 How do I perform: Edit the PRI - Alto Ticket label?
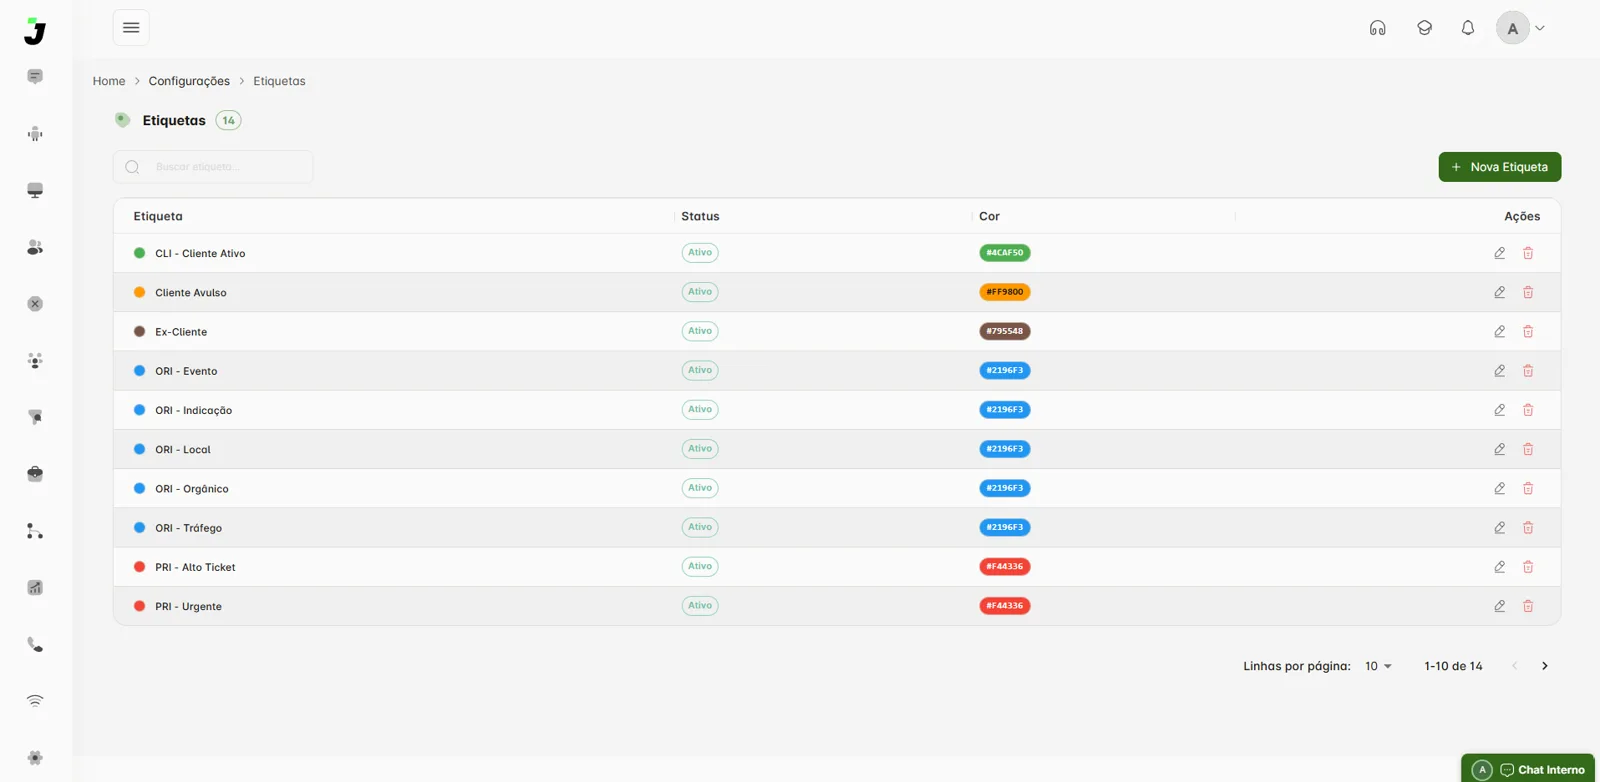point(1500,567)
